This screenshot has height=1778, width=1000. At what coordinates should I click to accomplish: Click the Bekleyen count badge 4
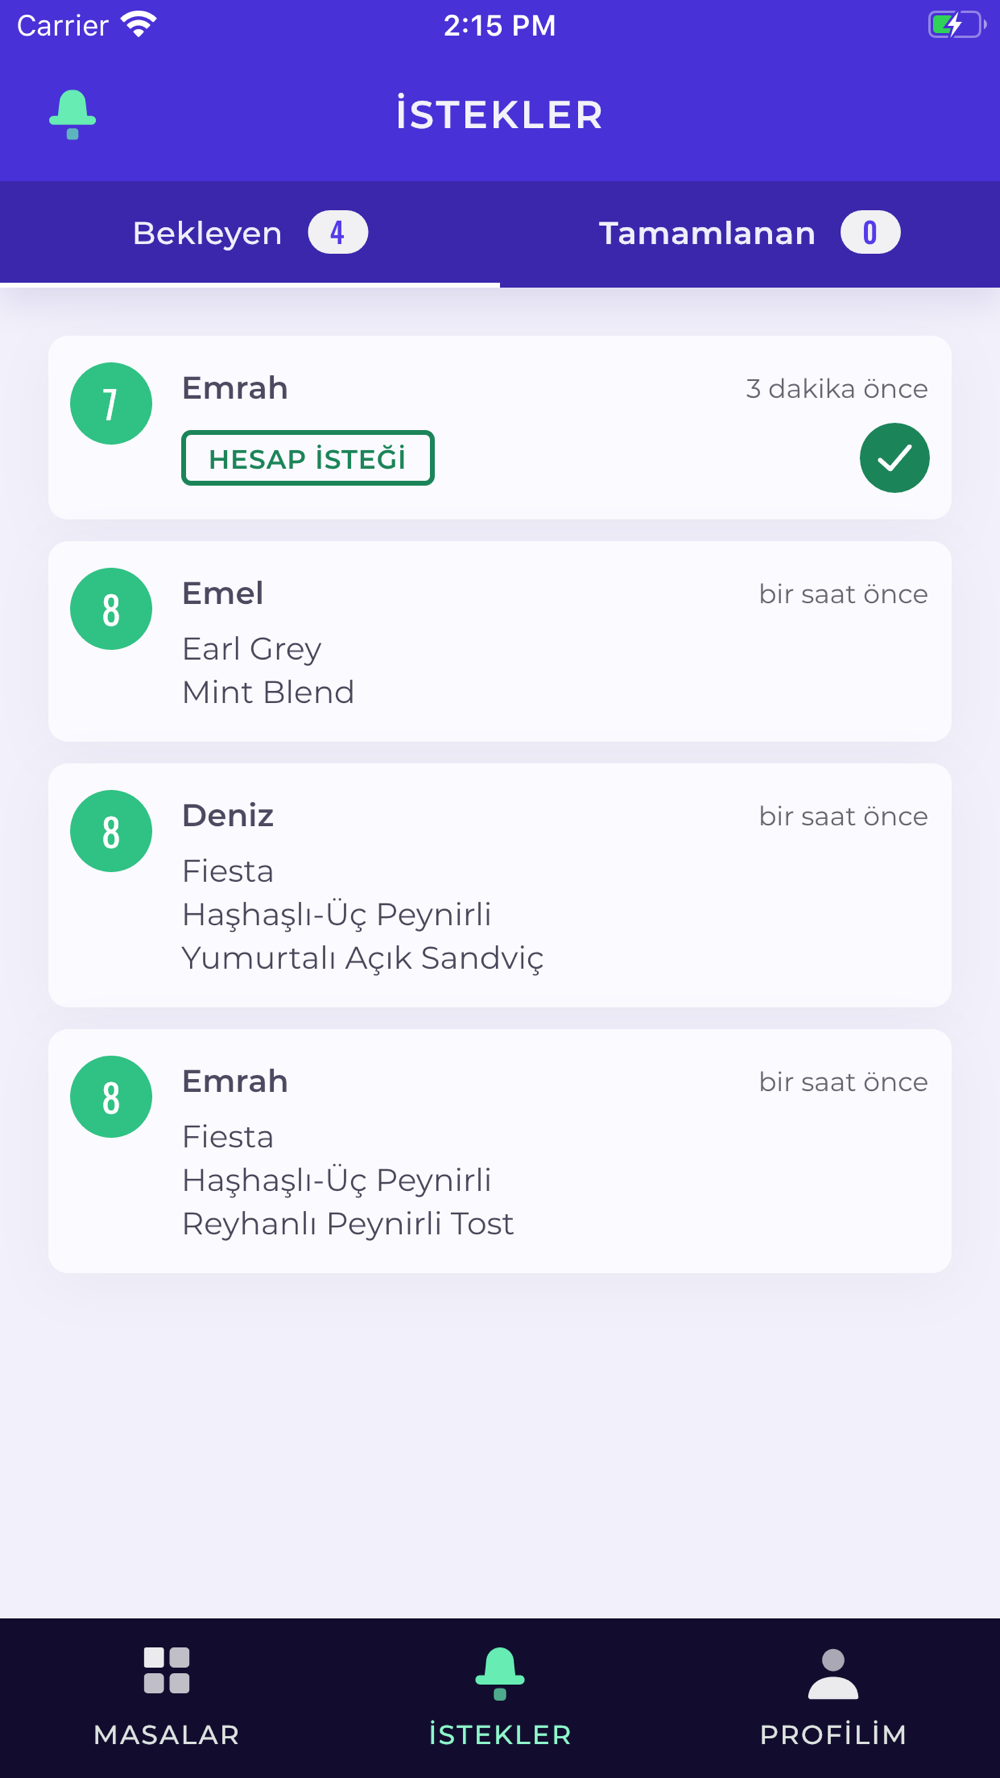coord(338,233)
